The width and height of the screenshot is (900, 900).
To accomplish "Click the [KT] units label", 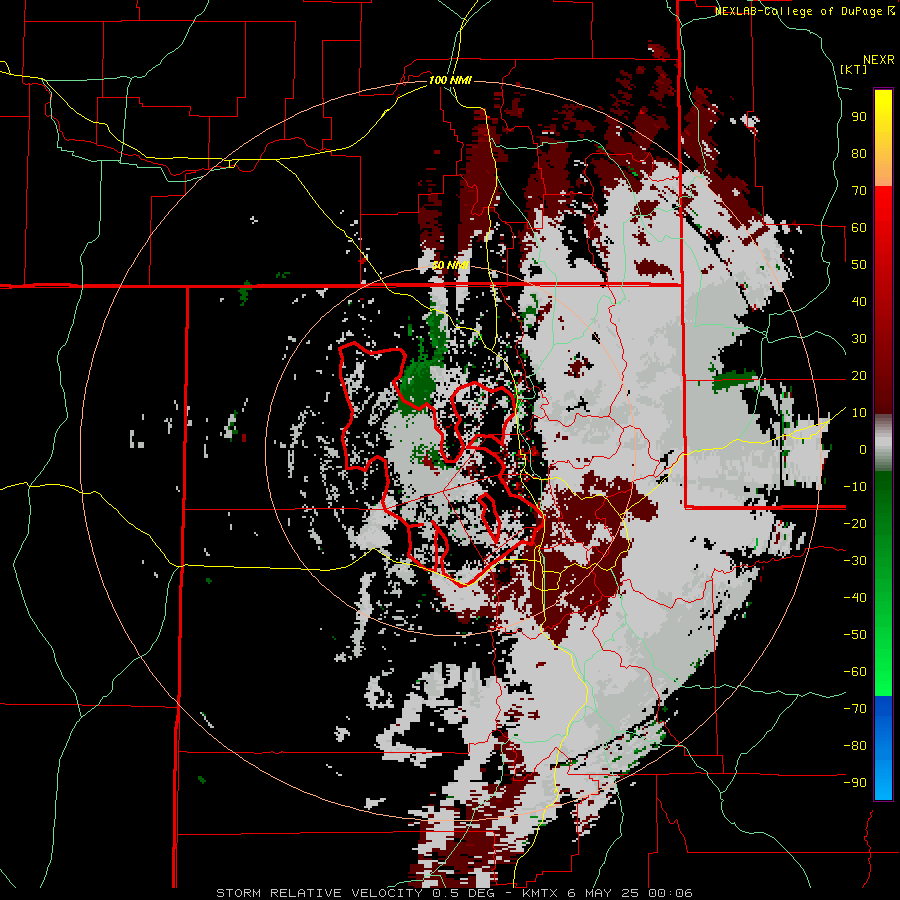I will pyautogui.click(x=854, y=69).
